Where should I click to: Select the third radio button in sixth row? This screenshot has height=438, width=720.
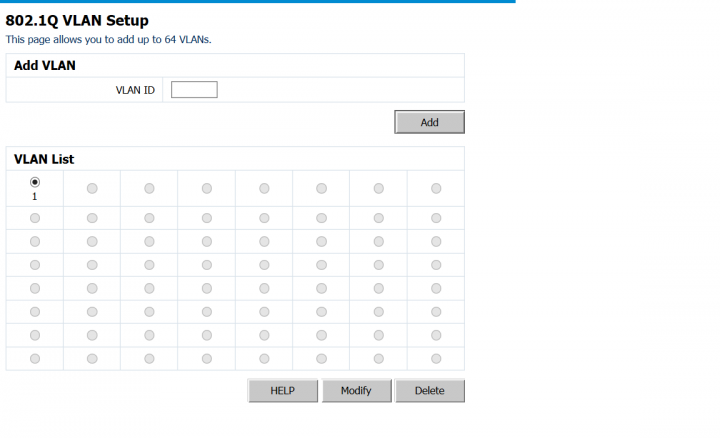coord(149,312)
